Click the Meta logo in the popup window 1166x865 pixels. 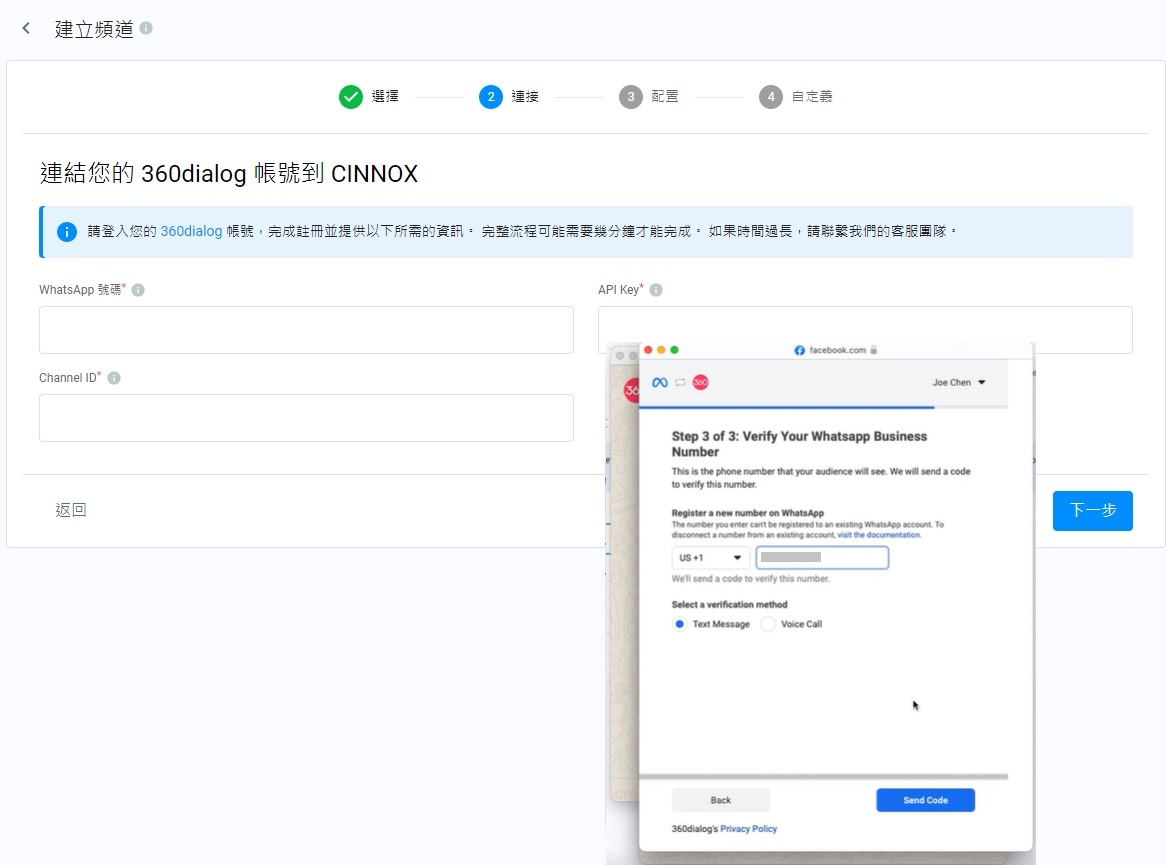pyautogui.click(x=660, y=382)
